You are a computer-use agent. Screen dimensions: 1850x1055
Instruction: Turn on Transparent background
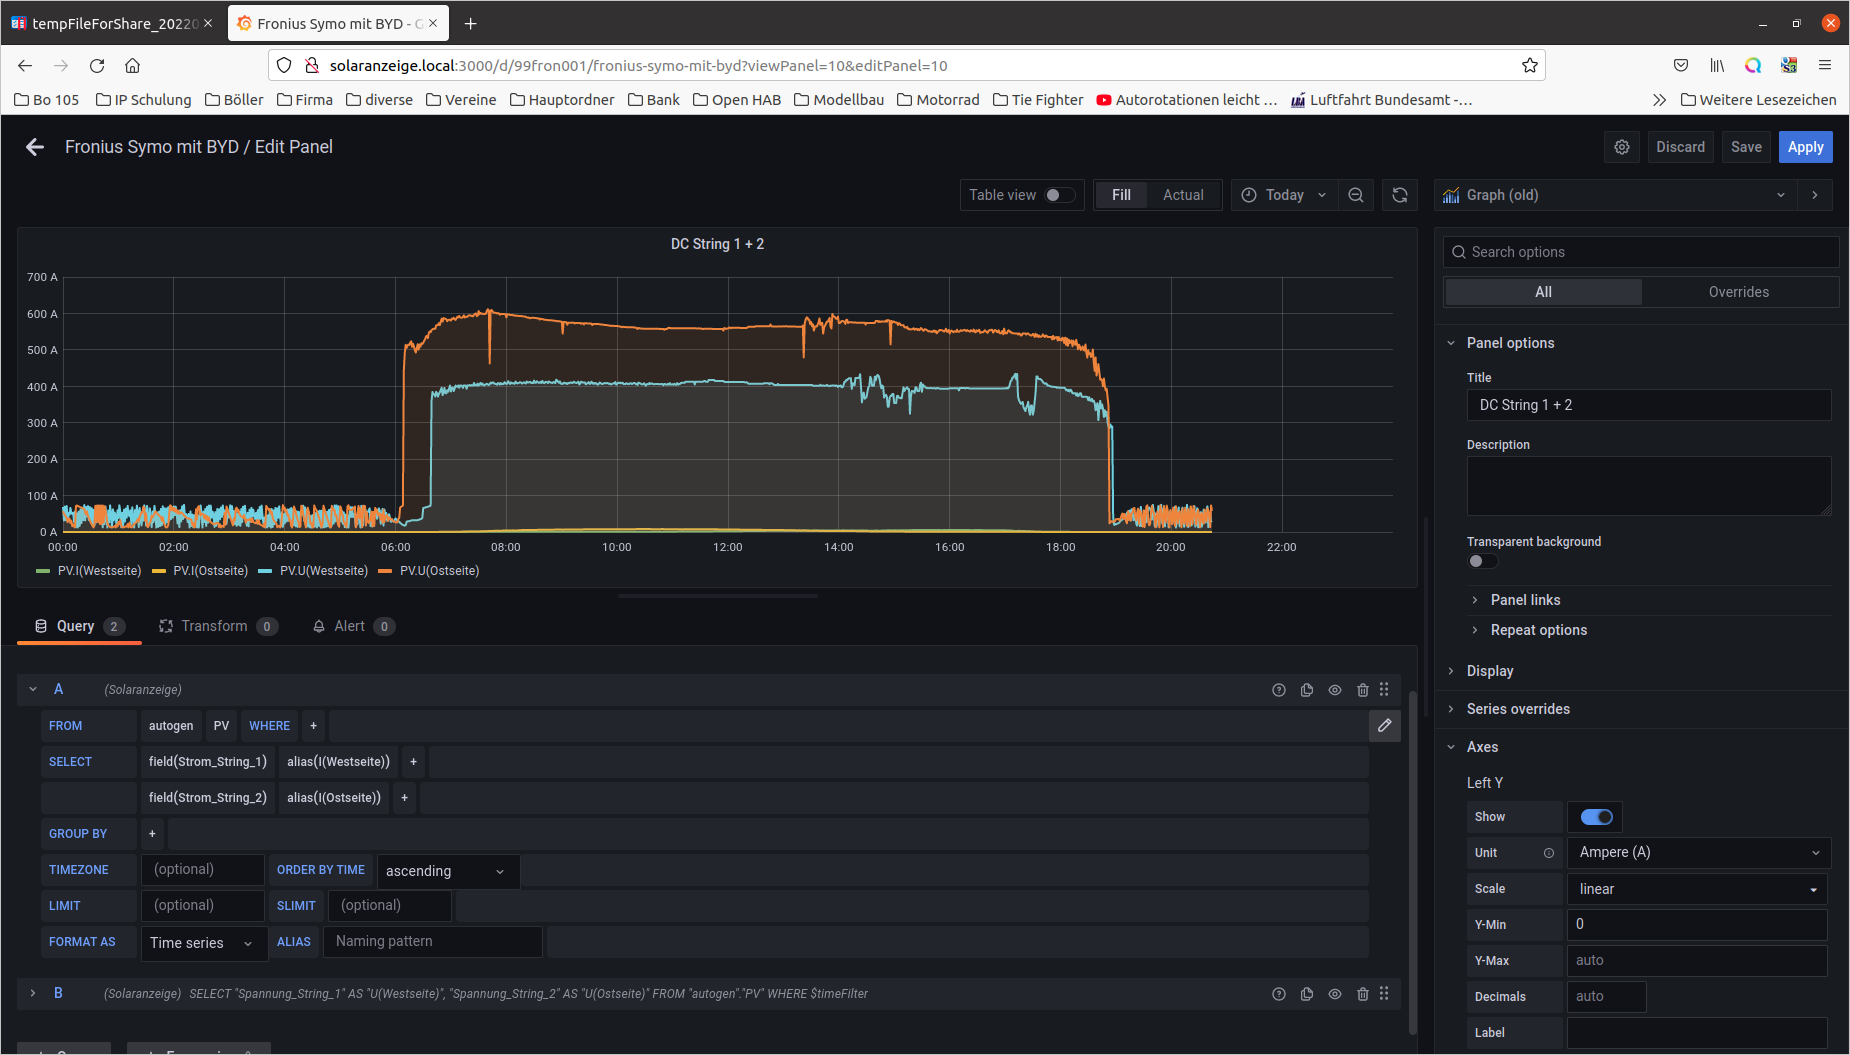click(1482, 561)
